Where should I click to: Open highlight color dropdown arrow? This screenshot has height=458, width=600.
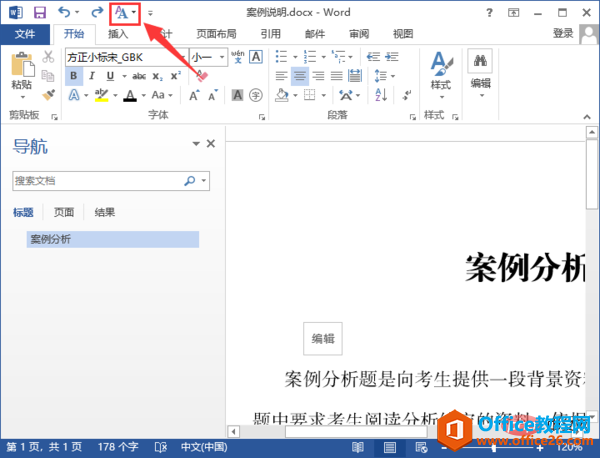point(115,95)
